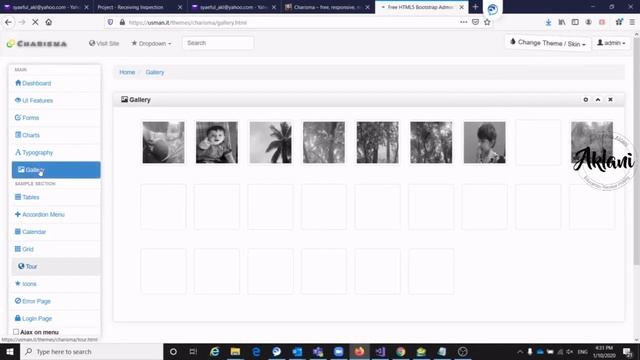
Task: Open the Windows Start menu
Action: tap(10, 351)
